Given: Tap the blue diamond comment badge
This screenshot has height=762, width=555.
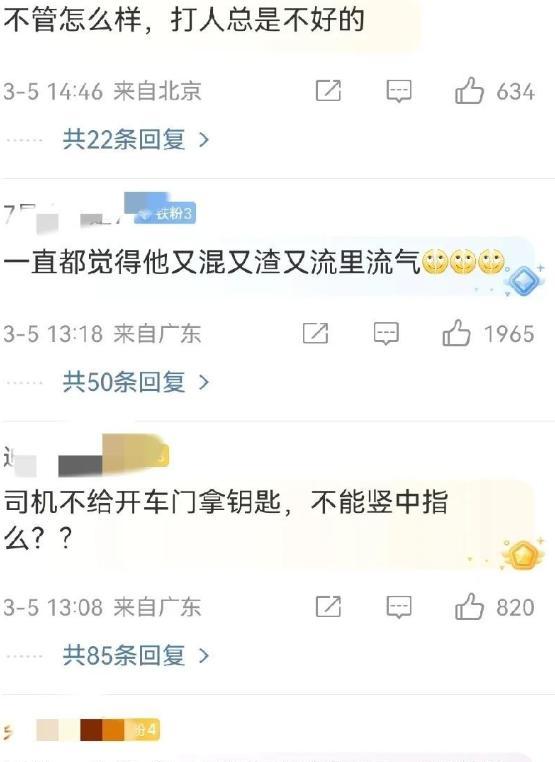Looking at the screenshot, I should tap(523, 281).
